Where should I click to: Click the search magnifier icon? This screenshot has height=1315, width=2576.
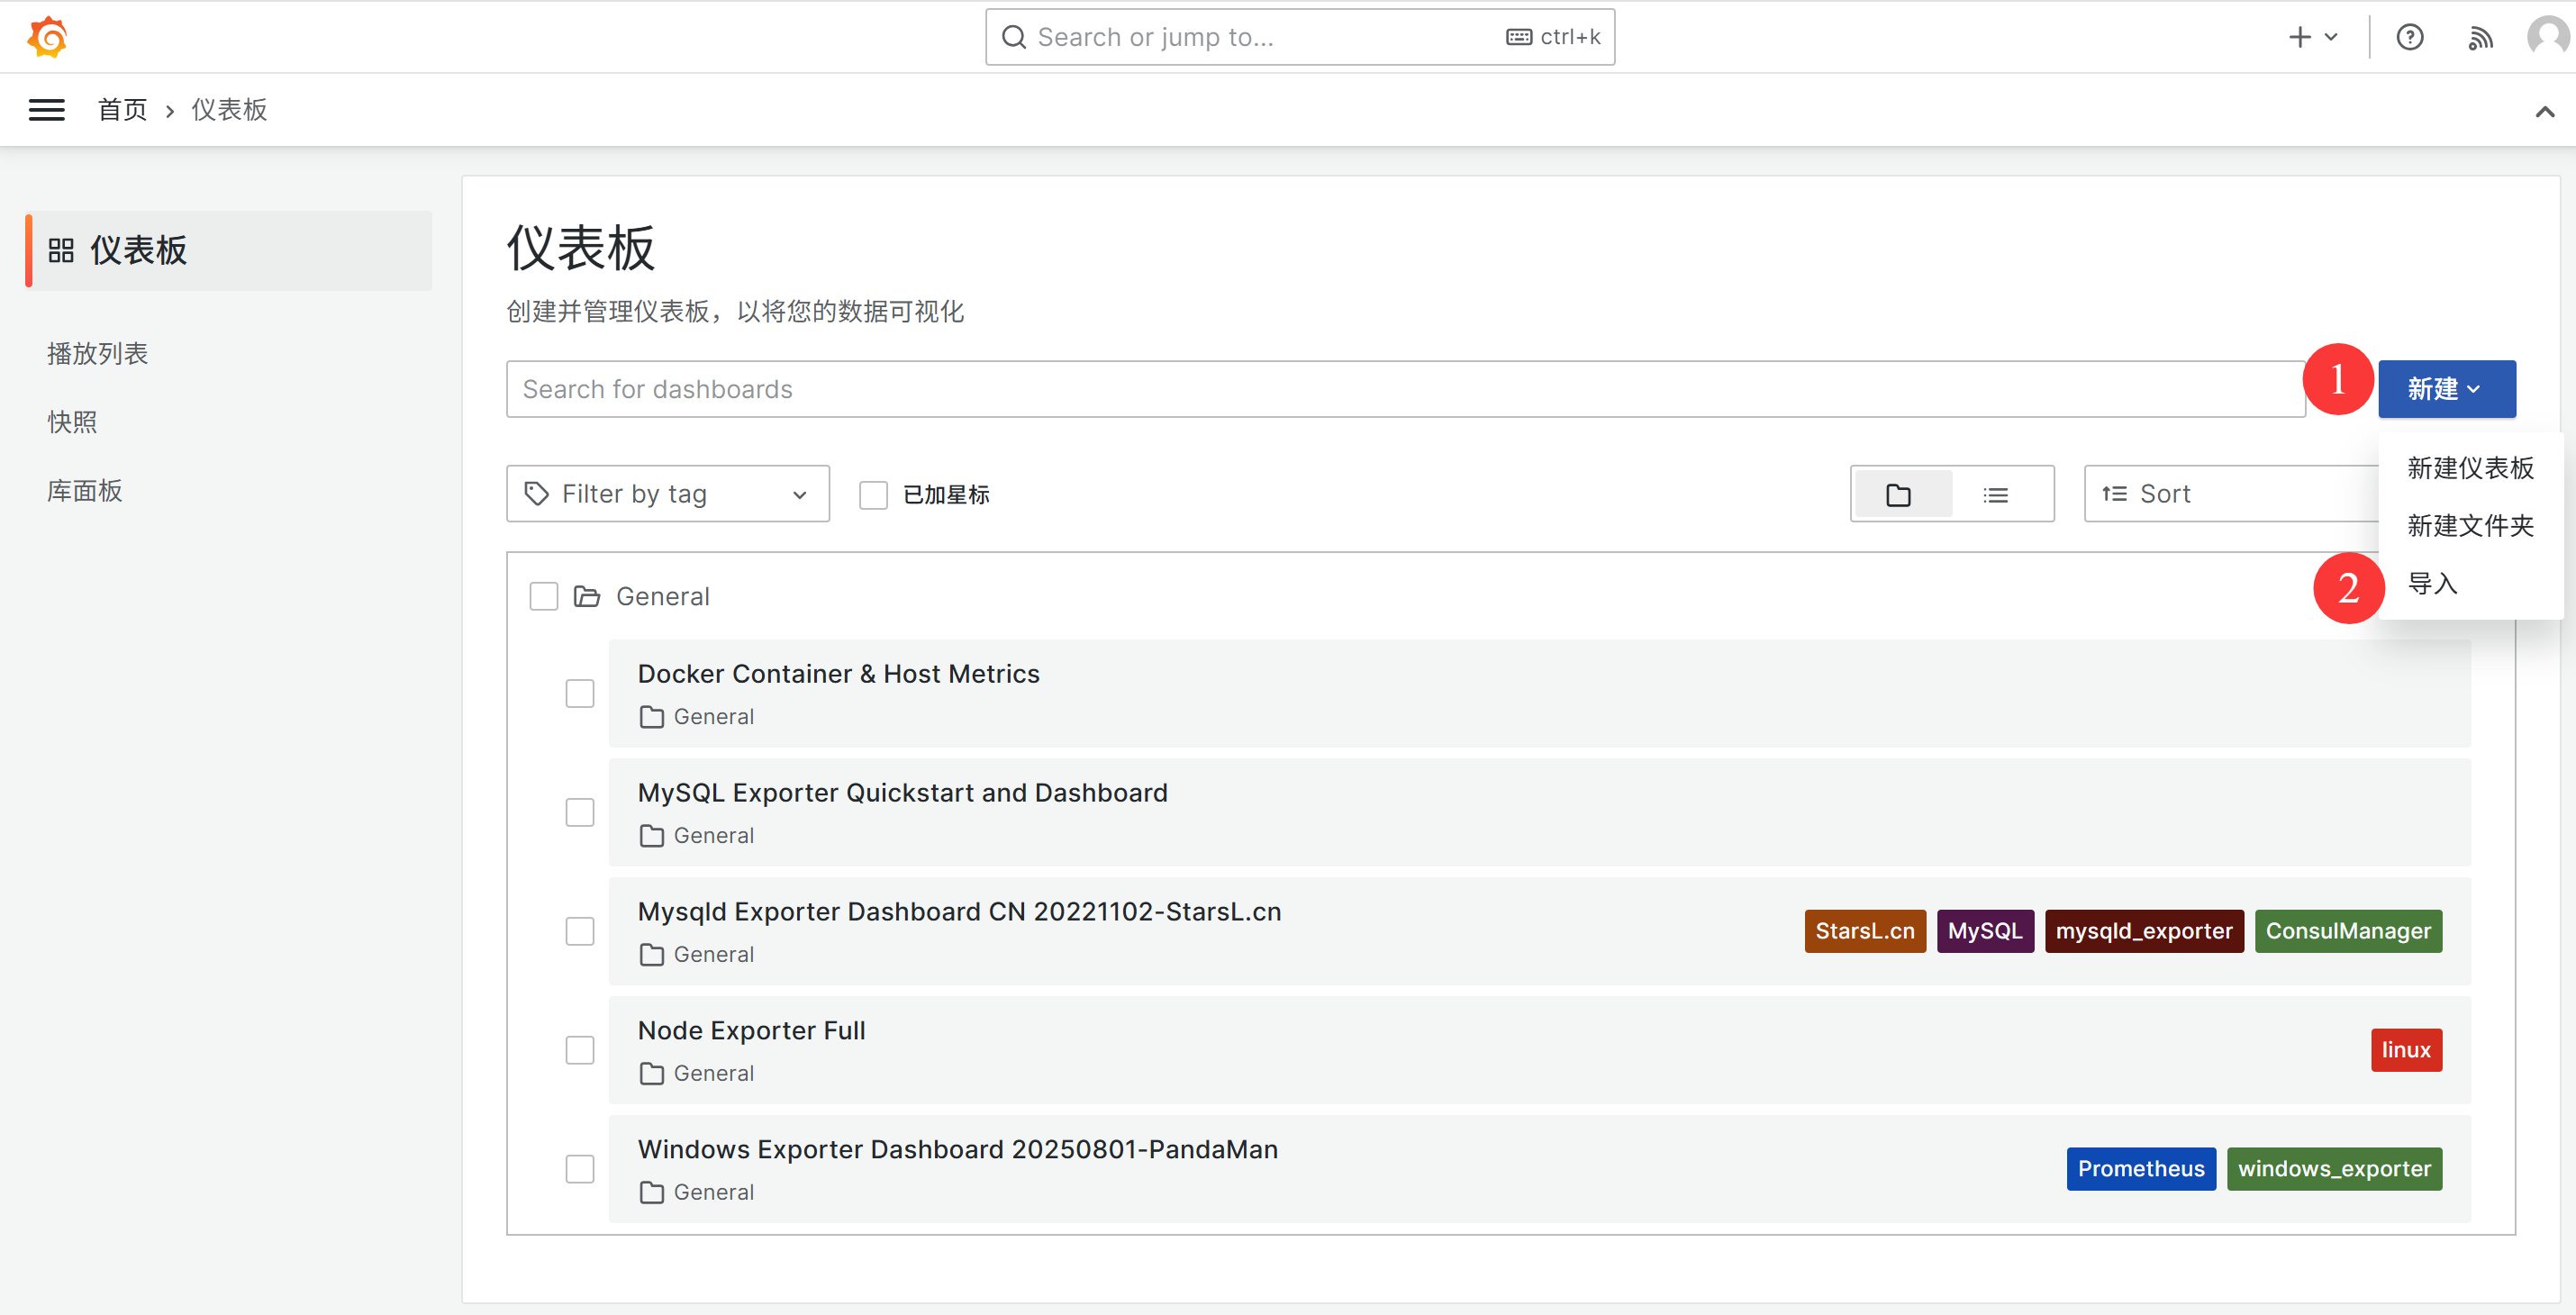point(1013,37)
